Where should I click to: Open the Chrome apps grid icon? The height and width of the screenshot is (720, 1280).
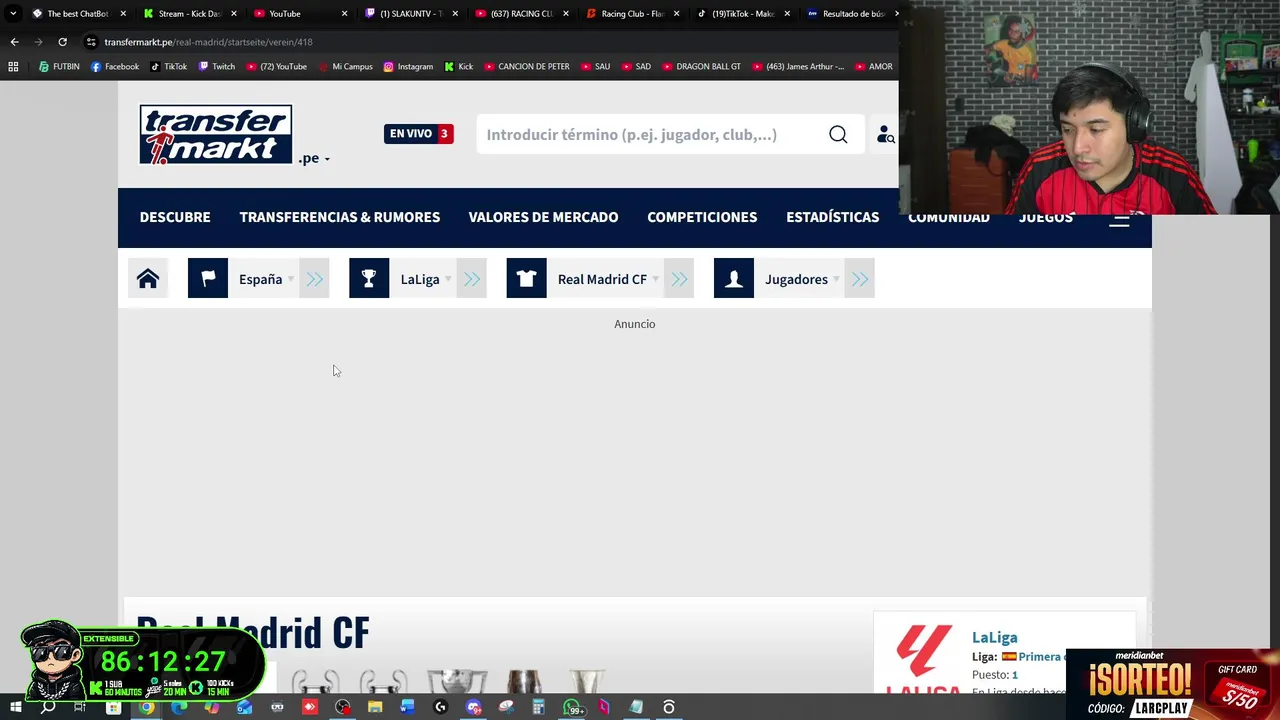click(x=13, y=67)
